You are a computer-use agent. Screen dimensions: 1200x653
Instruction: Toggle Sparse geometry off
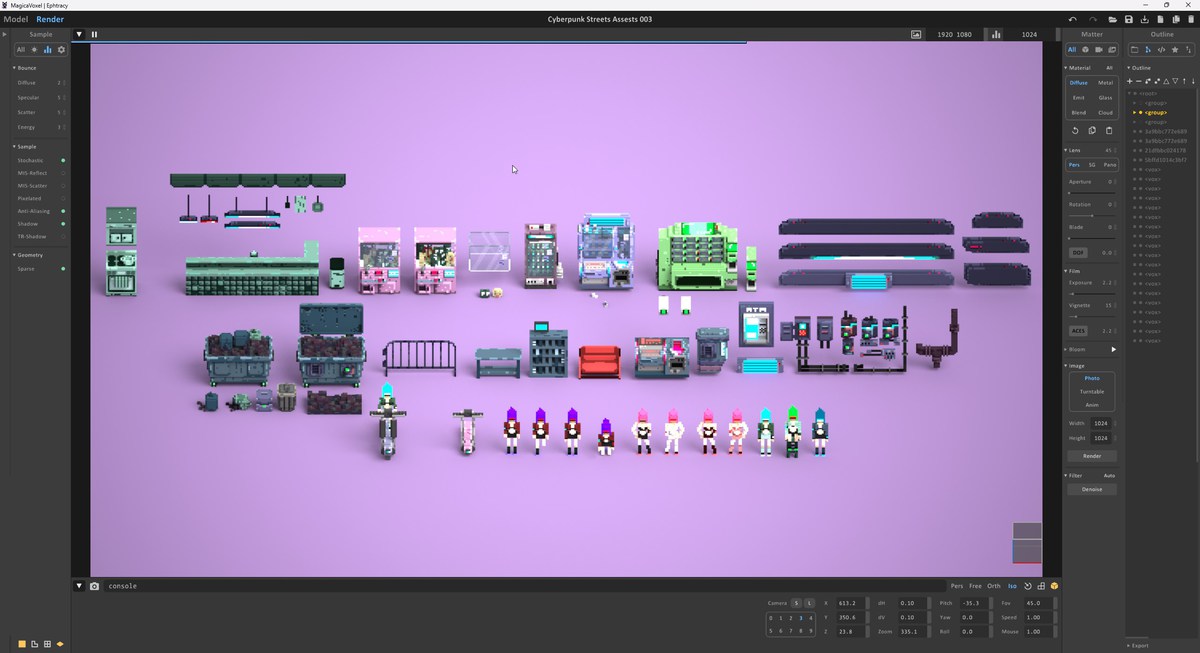[61, 268]
